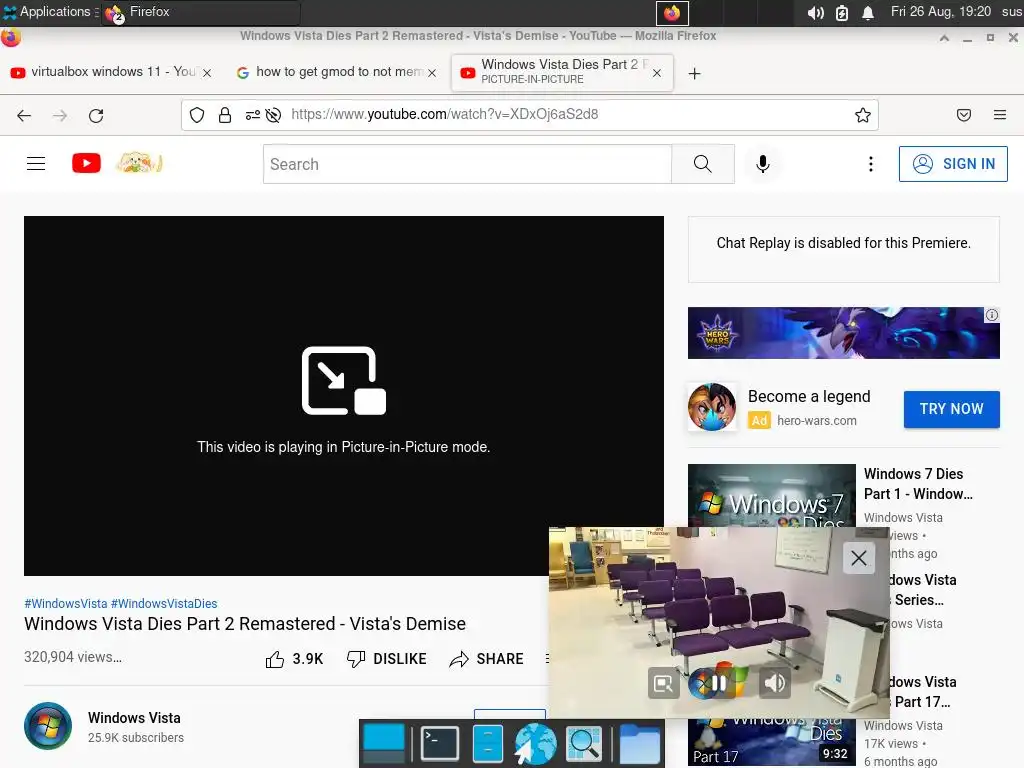Go to YouTube home via logo

coord(86,163)
